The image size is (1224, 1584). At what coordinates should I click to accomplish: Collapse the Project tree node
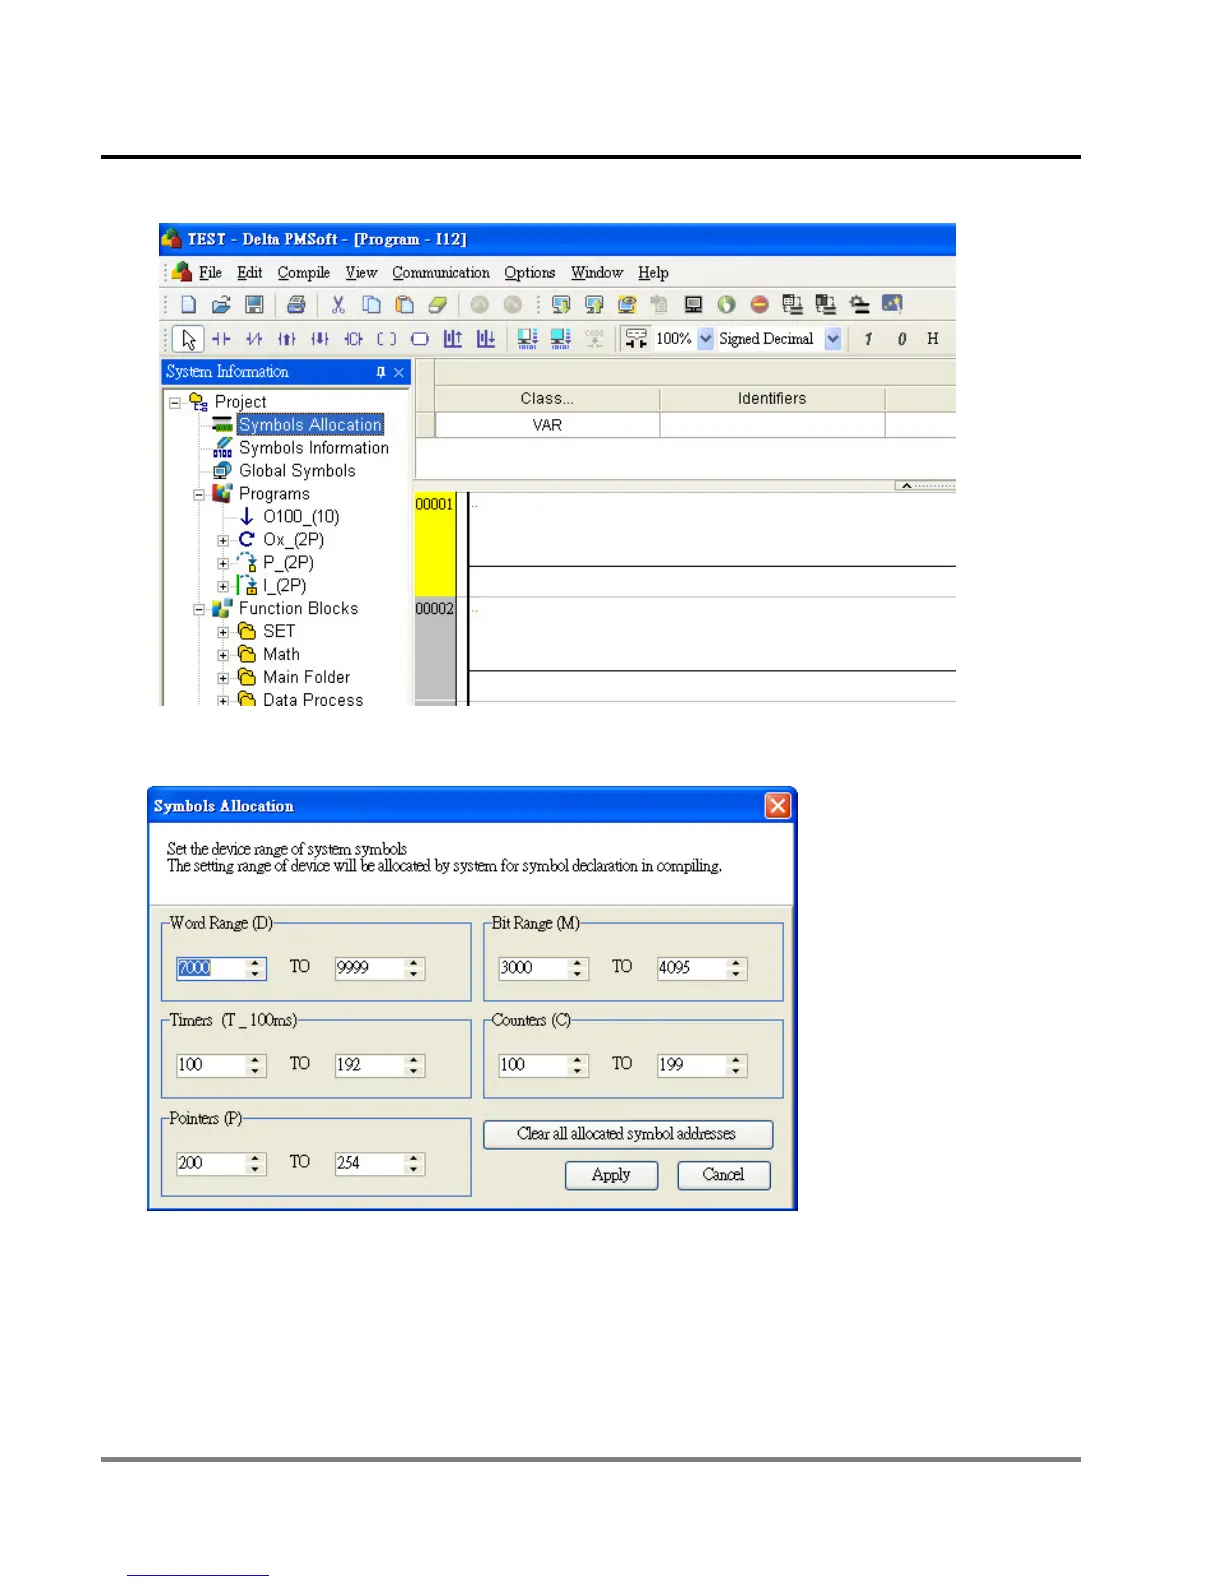point(175,402)
